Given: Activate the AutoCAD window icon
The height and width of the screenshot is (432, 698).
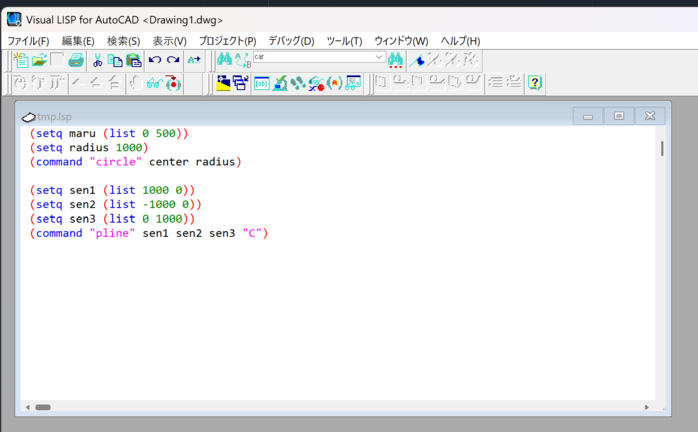Looking at the screenshot, I should [223, 84].
